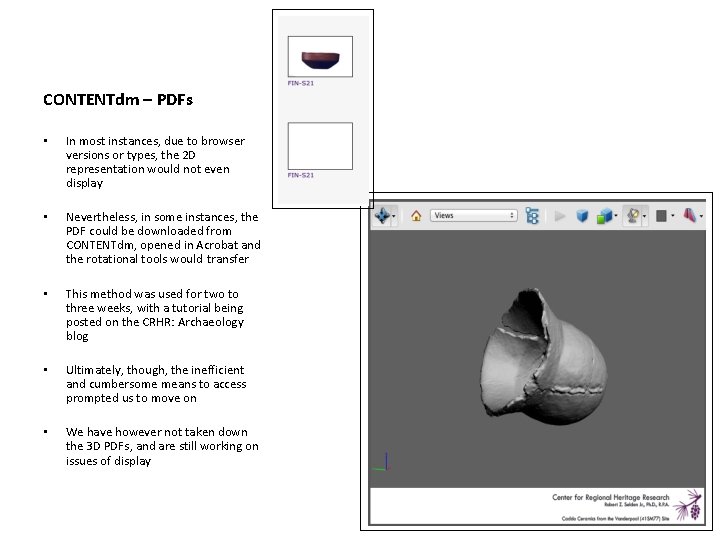Click the bullet starting 'We have however not'
Image resolution: width=720 pixels, height=540 pixels.
[162, 446]
